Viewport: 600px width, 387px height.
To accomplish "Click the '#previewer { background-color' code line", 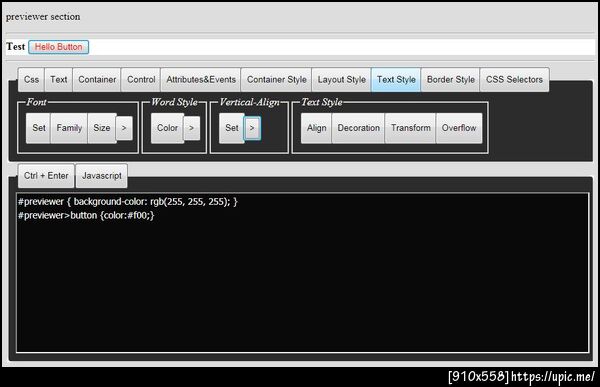I will [128, 202].
